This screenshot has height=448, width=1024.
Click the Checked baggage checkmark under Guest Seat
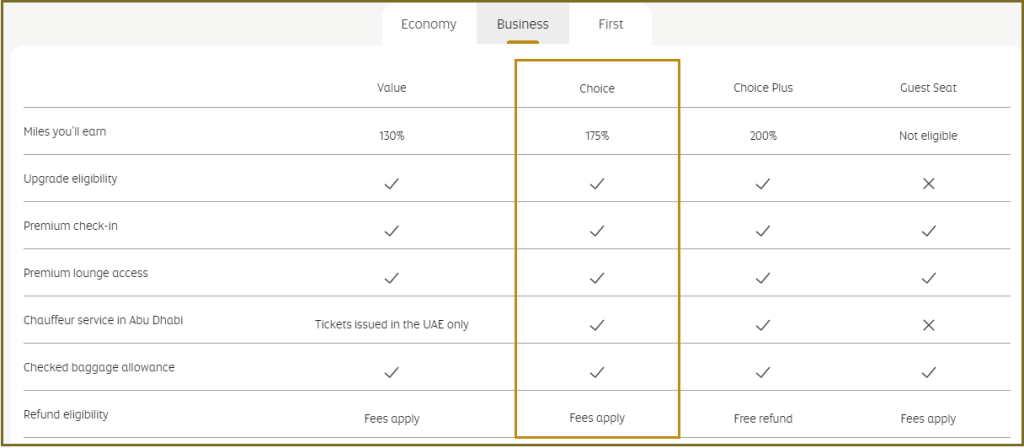[x=928, y=372]
